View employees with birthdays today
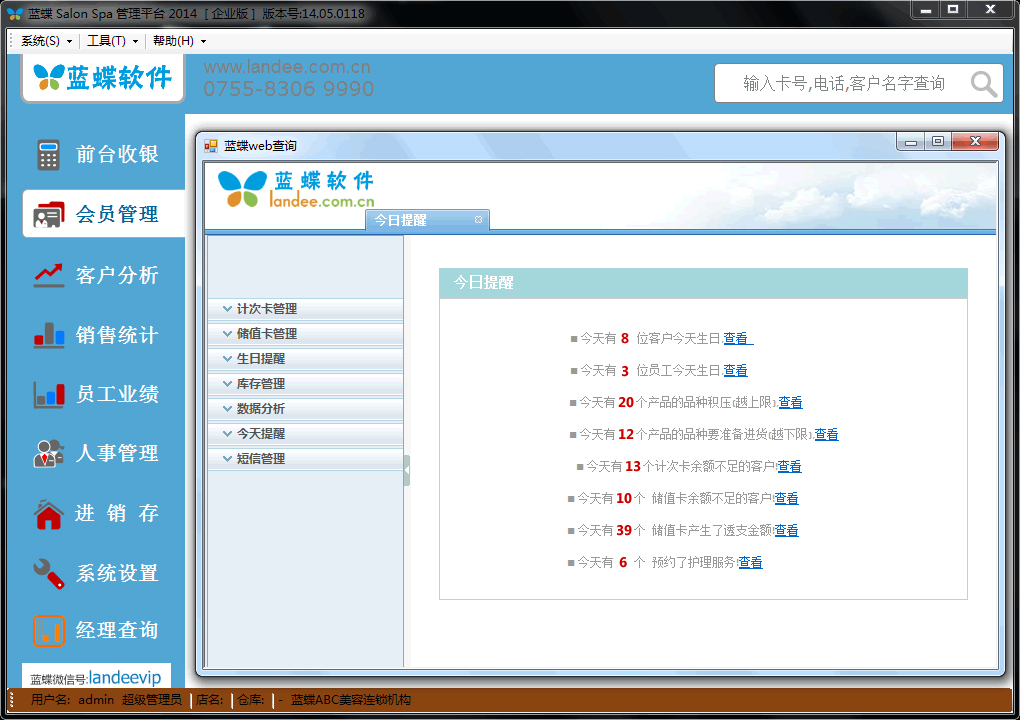1020x720 pixels. pyautogui.click(x=735, y=370)
